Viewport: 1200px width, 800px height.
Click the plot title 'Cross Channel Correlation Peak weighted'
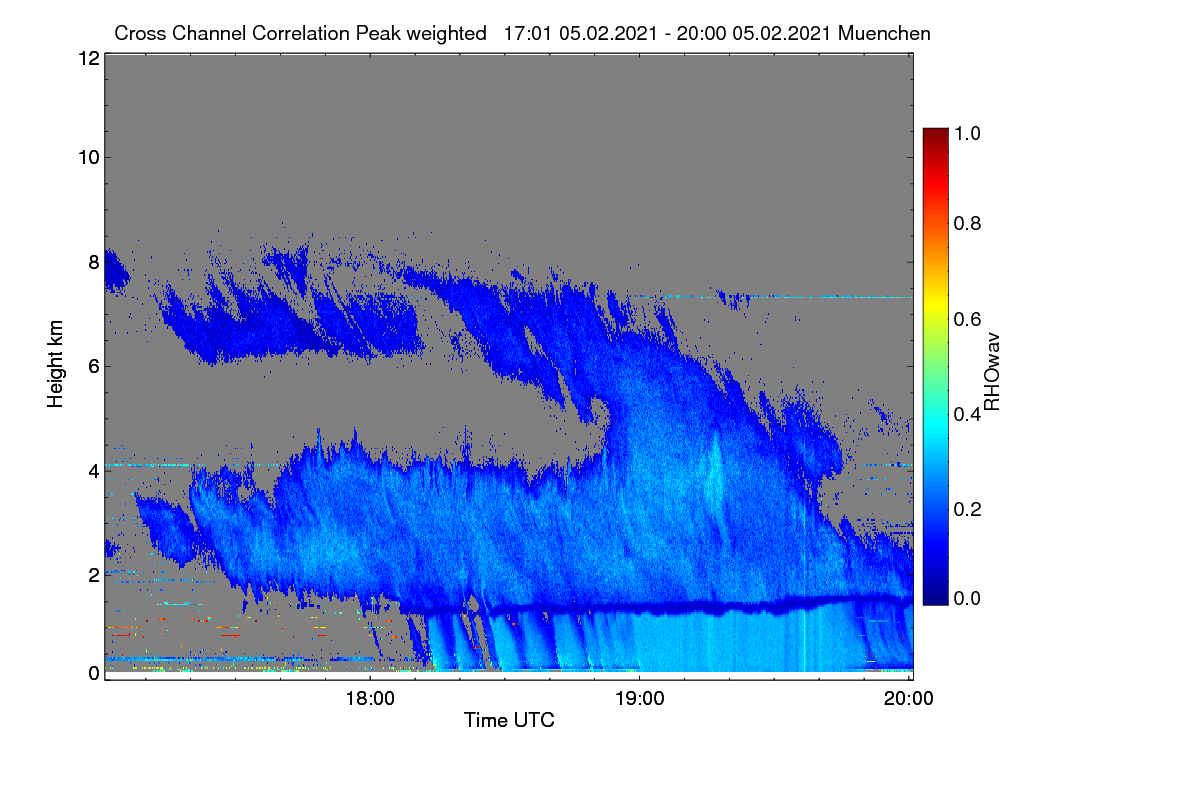pyautogui.click(x=301, y=33)
